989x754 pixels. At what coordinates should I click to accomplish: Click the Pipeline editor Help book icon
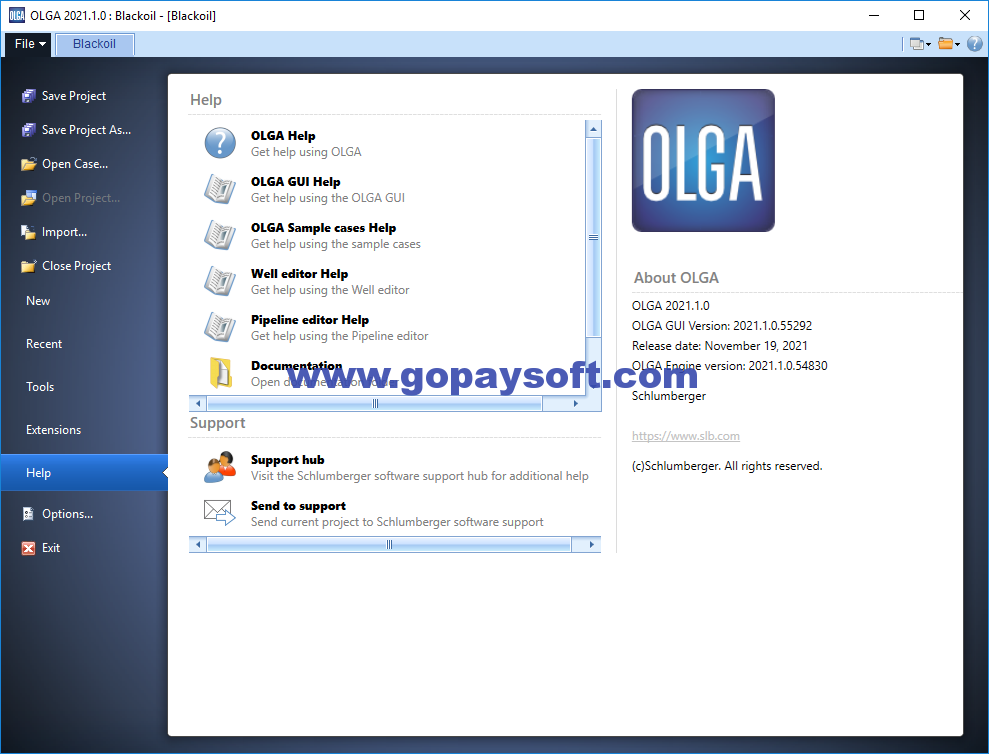click(220, 327)
